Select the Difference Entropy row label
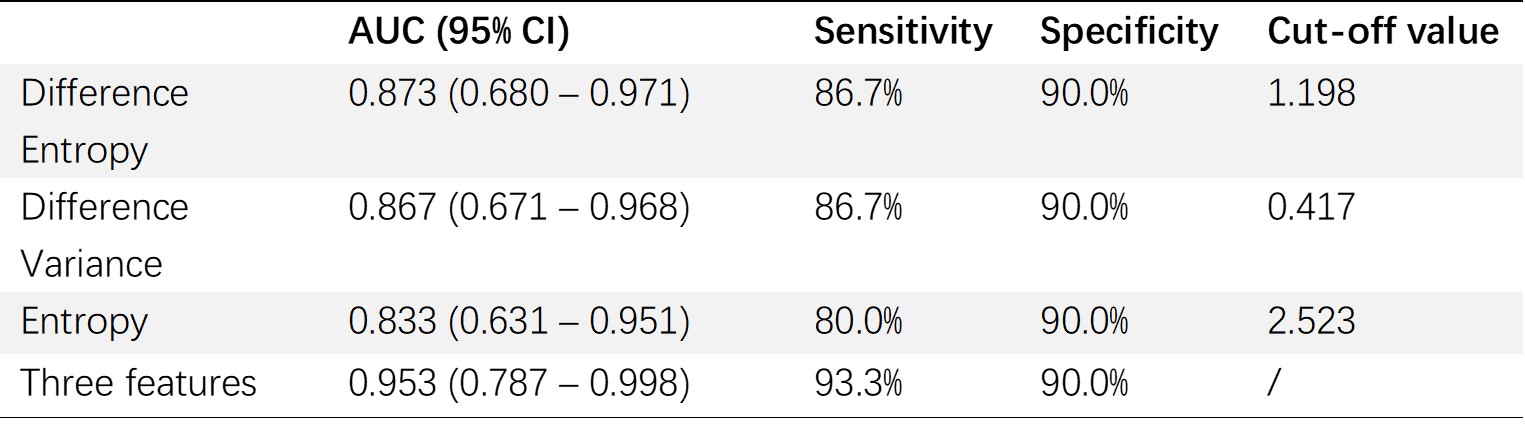The image size is (1525, 427). click(104, 121)
